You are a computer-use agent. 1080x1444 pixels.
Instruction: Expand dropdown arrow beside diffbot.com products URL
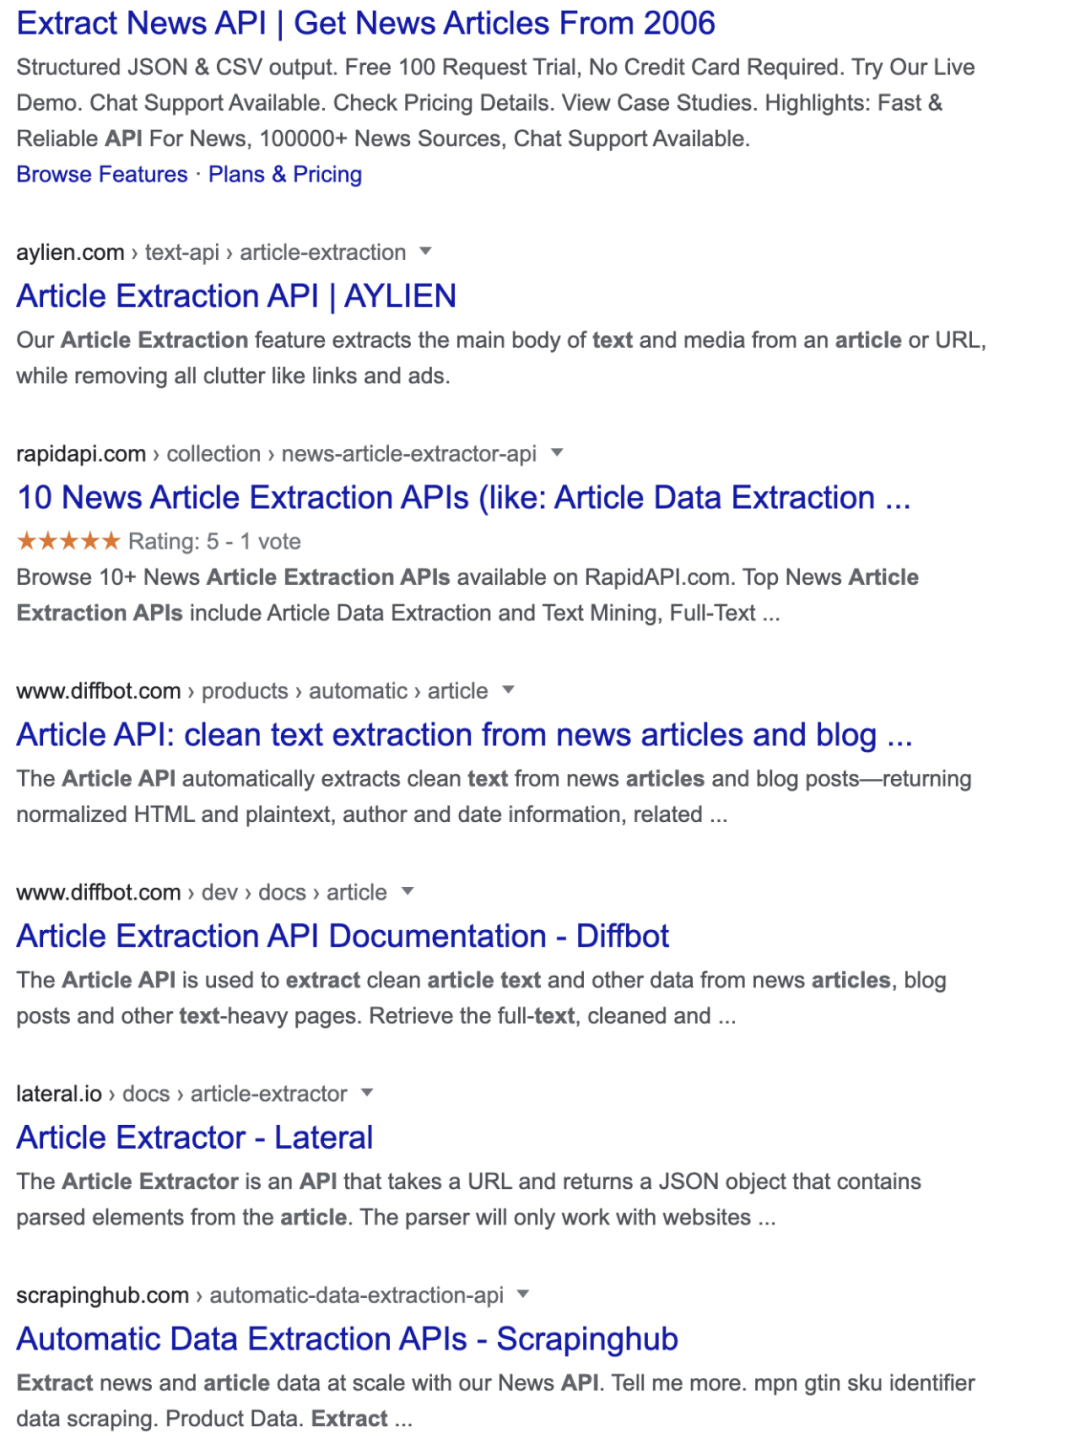[508, 690]
